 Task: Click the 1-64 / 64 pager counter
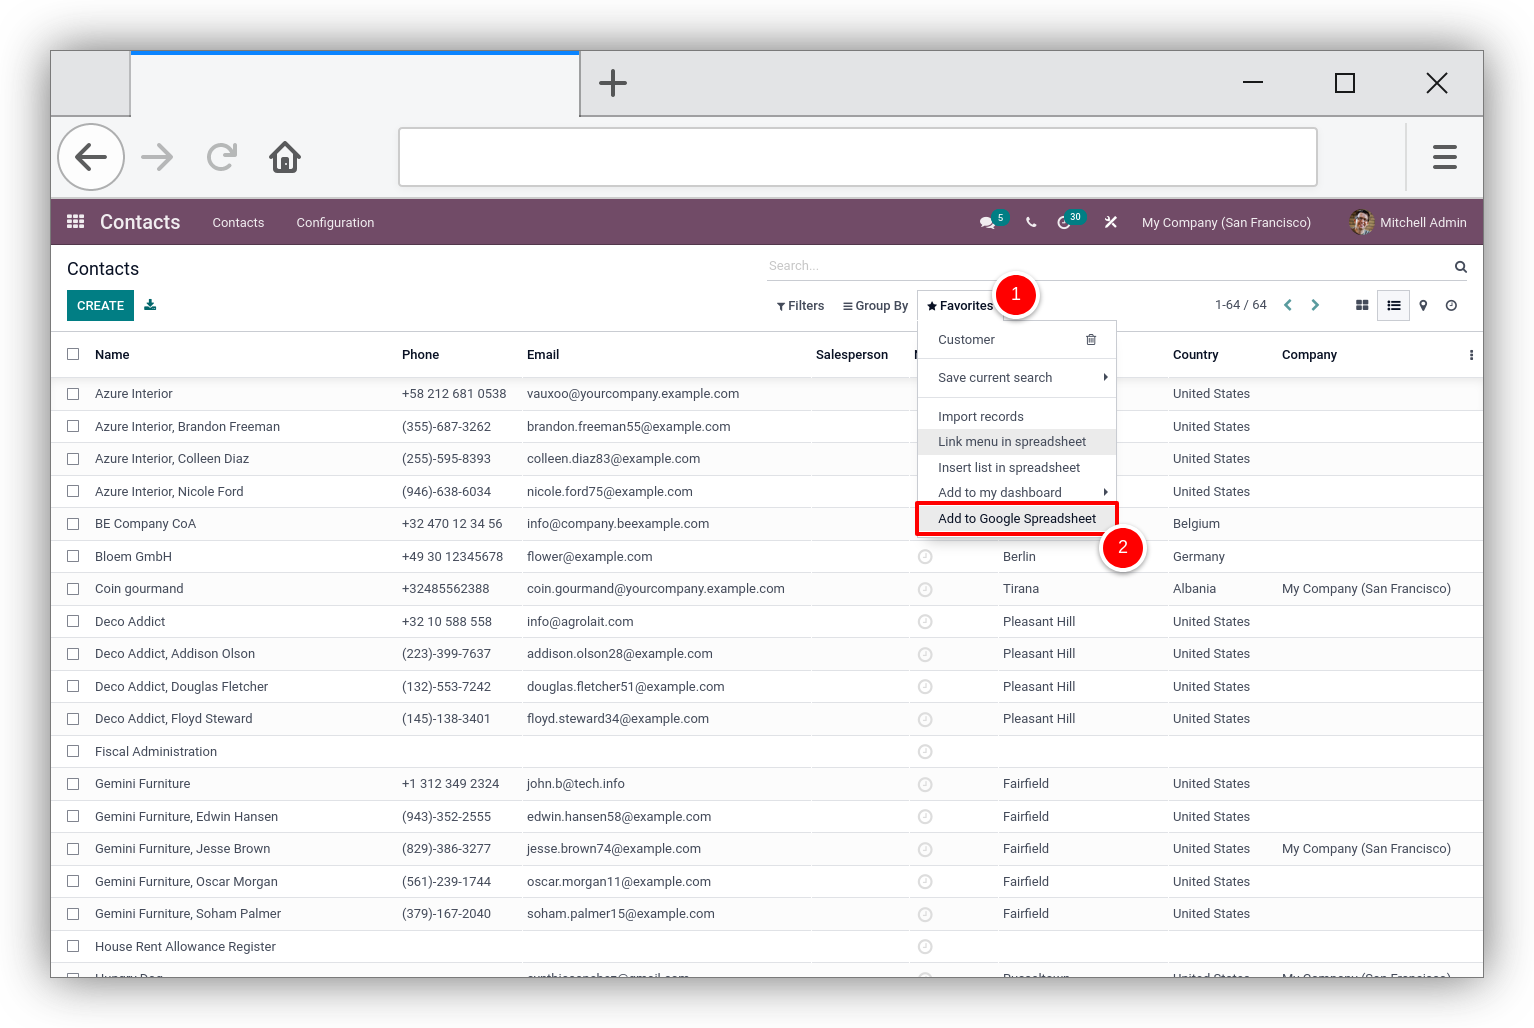pyautogui.click(x=1240, y=305)
